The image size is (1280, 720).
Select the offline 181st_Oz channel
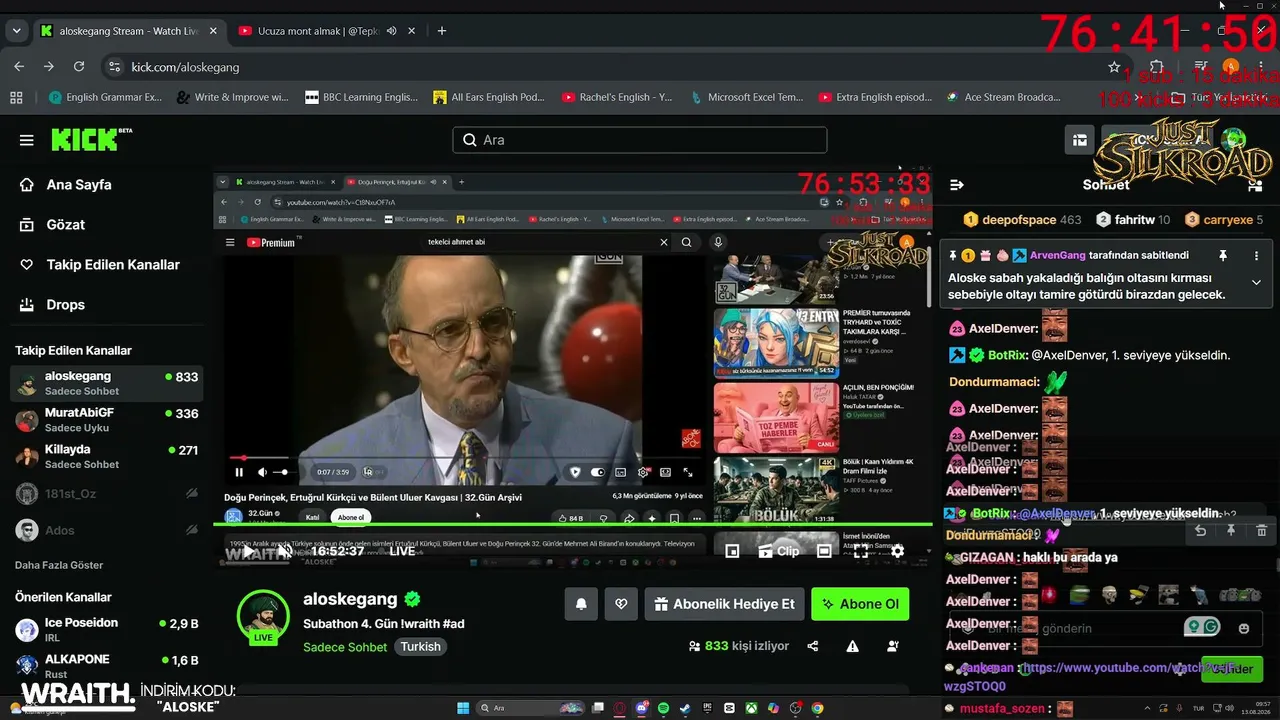(106, 493)
